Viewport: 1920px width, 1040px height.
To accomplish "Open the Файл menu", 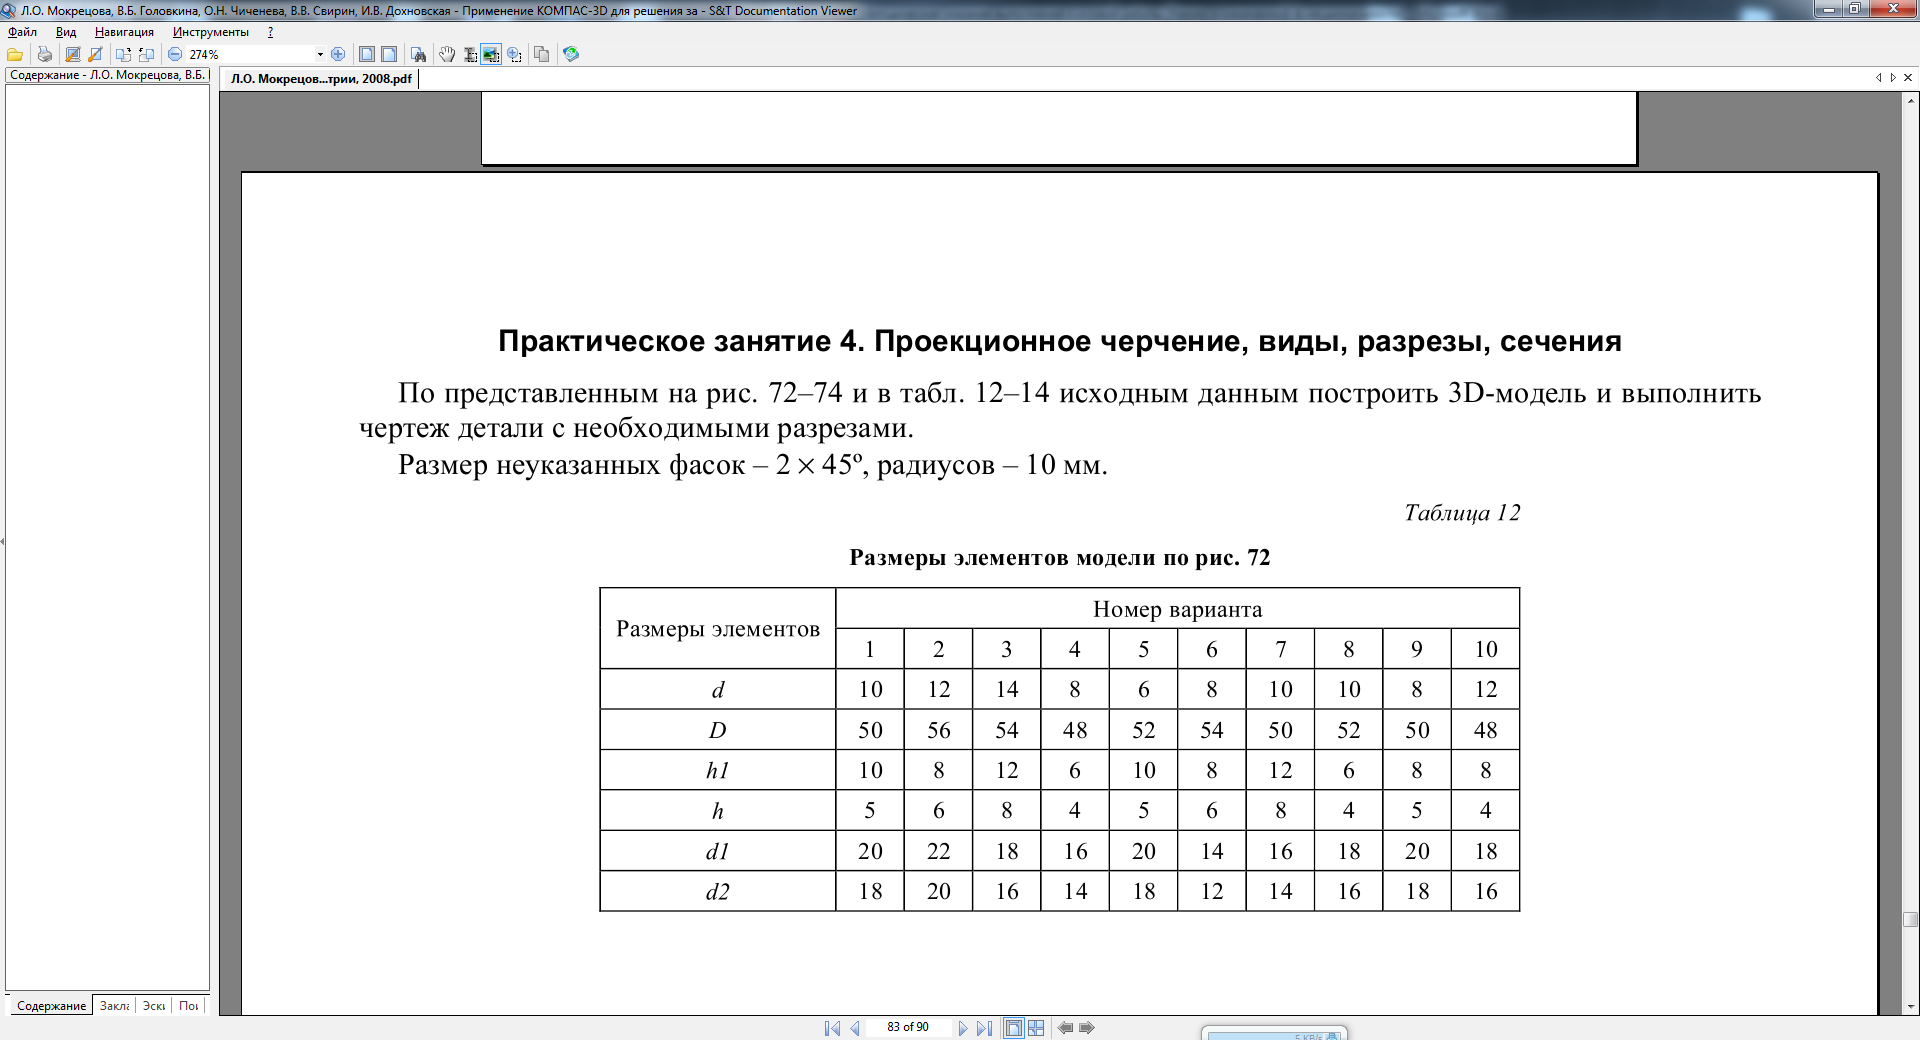I will pyautogui.click(x=22, y=32).
